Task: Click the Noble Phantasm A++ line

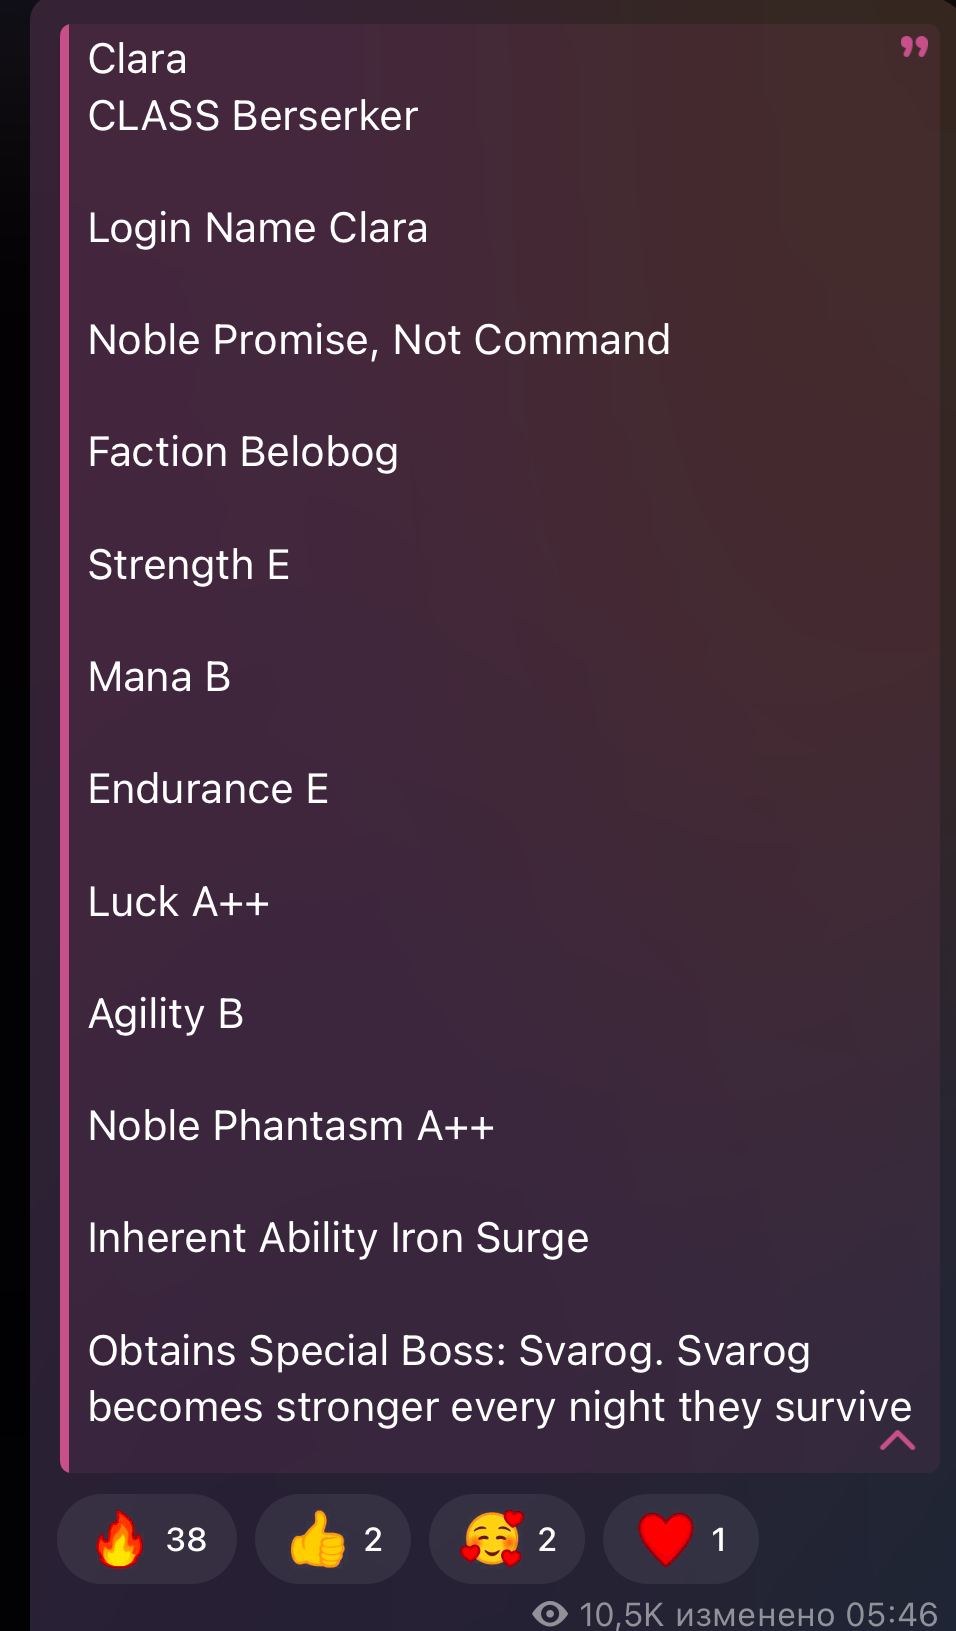Action: [x=291, y=1126]
